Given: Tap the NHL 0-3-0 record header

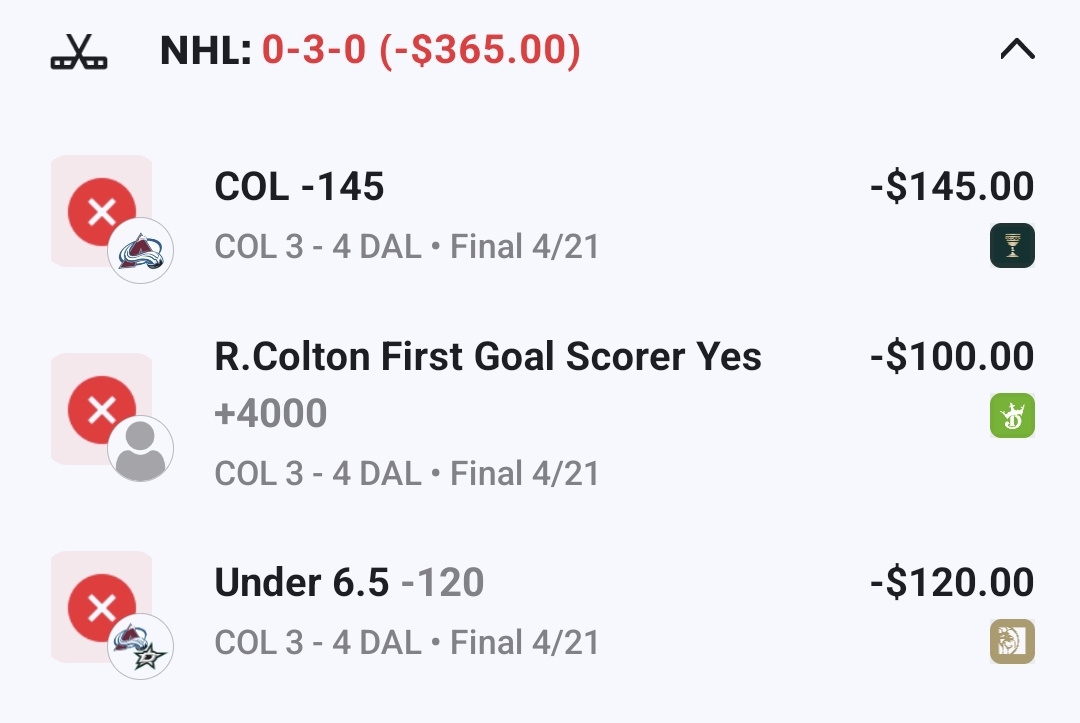Looking at the screenshot, I should click(370, 51).
